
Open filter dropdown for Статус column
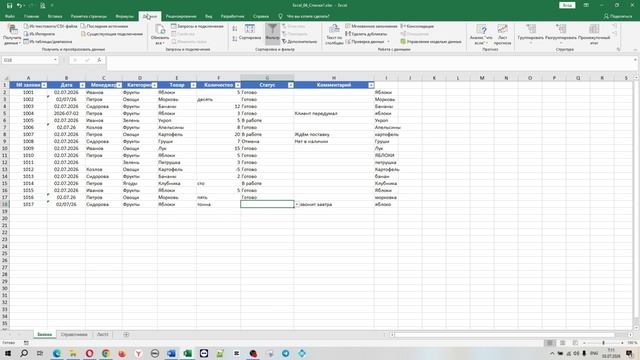291,85
